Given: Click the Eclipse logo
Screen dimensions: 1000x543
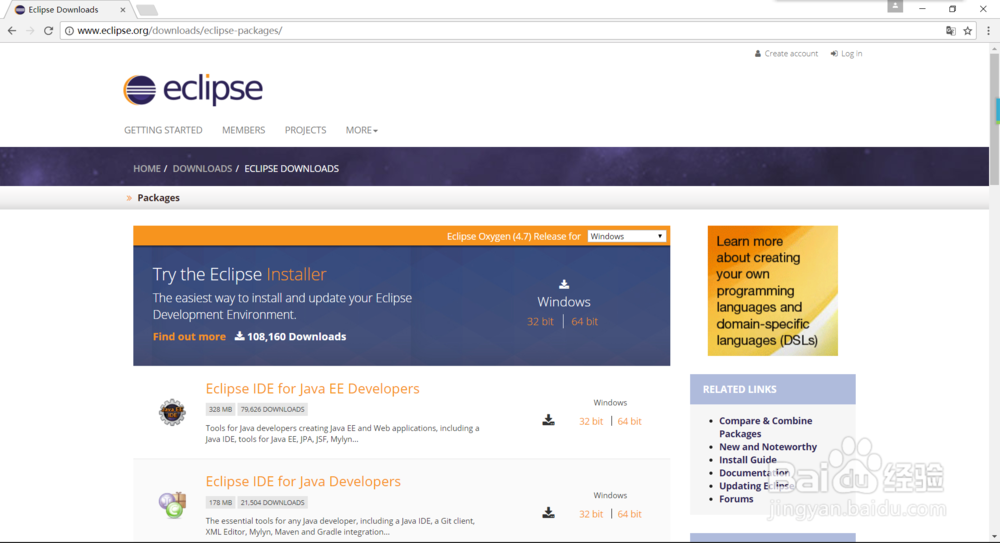Looking at the screenshot, I should pos(193,89).
